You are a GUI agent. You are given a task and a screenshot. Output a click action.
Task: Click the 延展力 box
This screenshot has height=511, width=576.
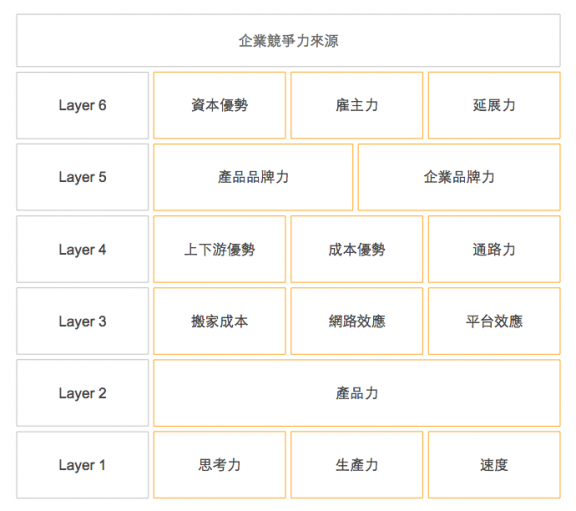(x=494, y=105)
